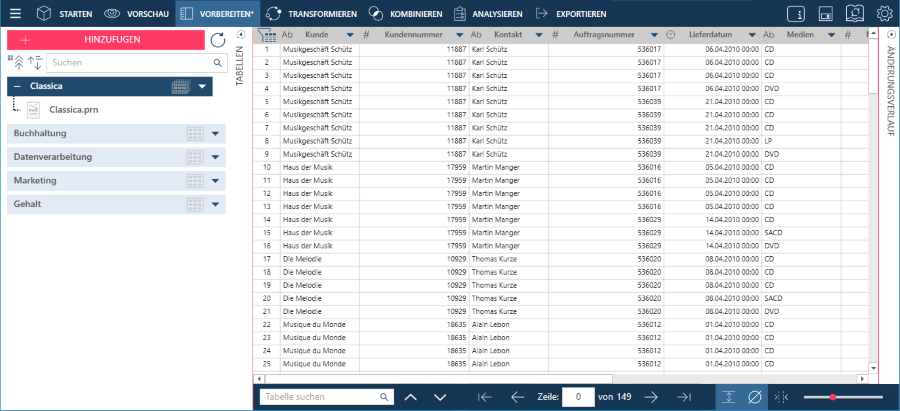This screenshot has height=411, width=900.
Task: Click the horizontal scrollbar thumb
Action: click(x=439, y=379)
